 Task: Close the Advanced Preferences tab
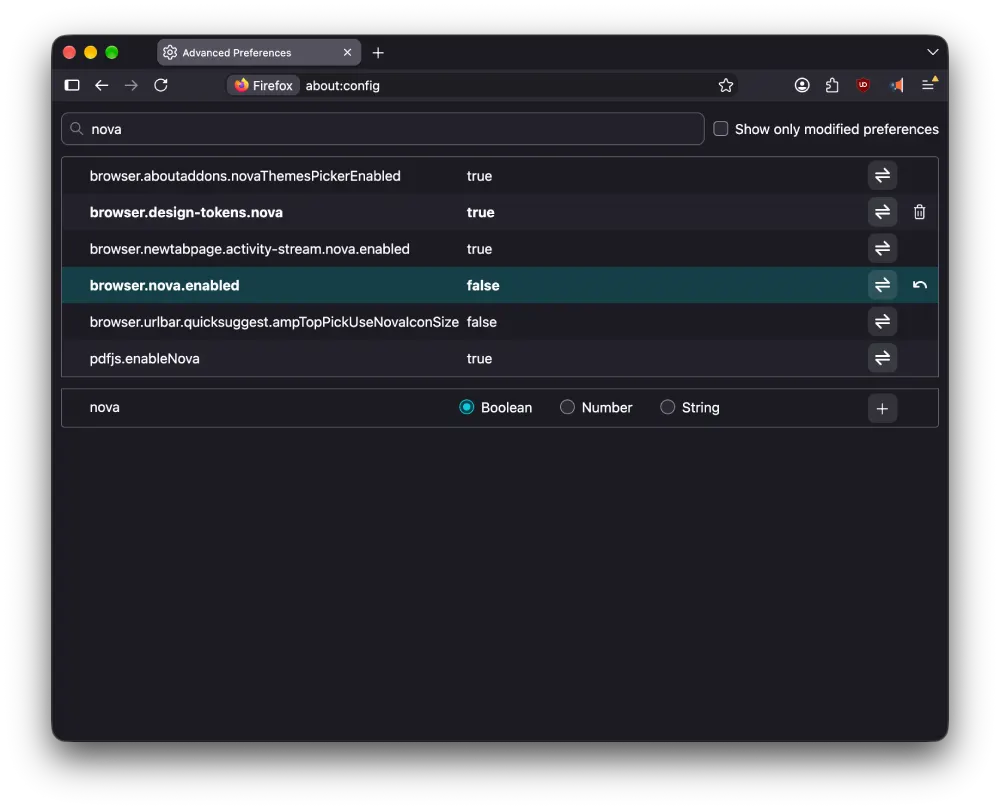tap(347, 52)
